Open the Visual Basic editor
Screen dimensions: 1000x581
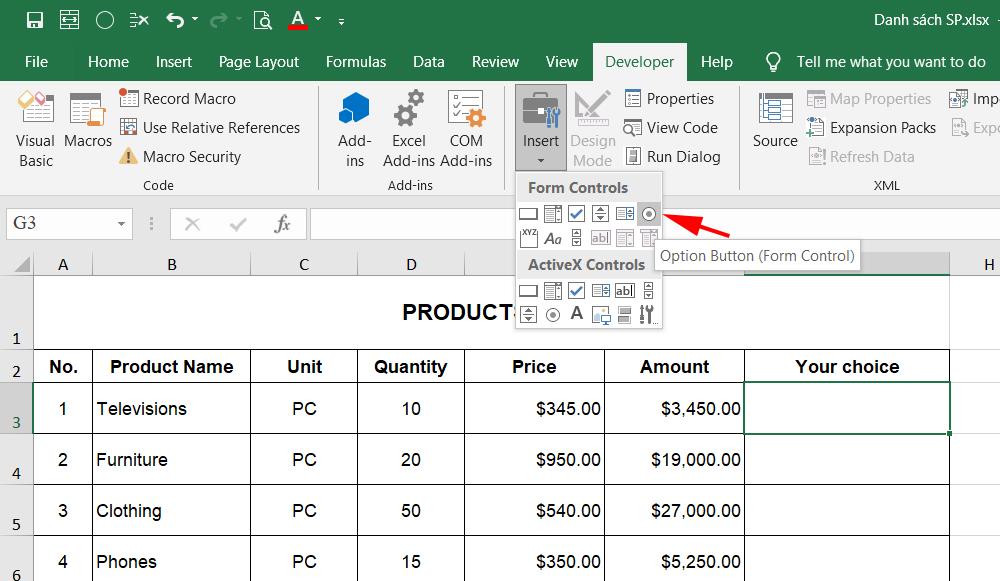point(36,129)
